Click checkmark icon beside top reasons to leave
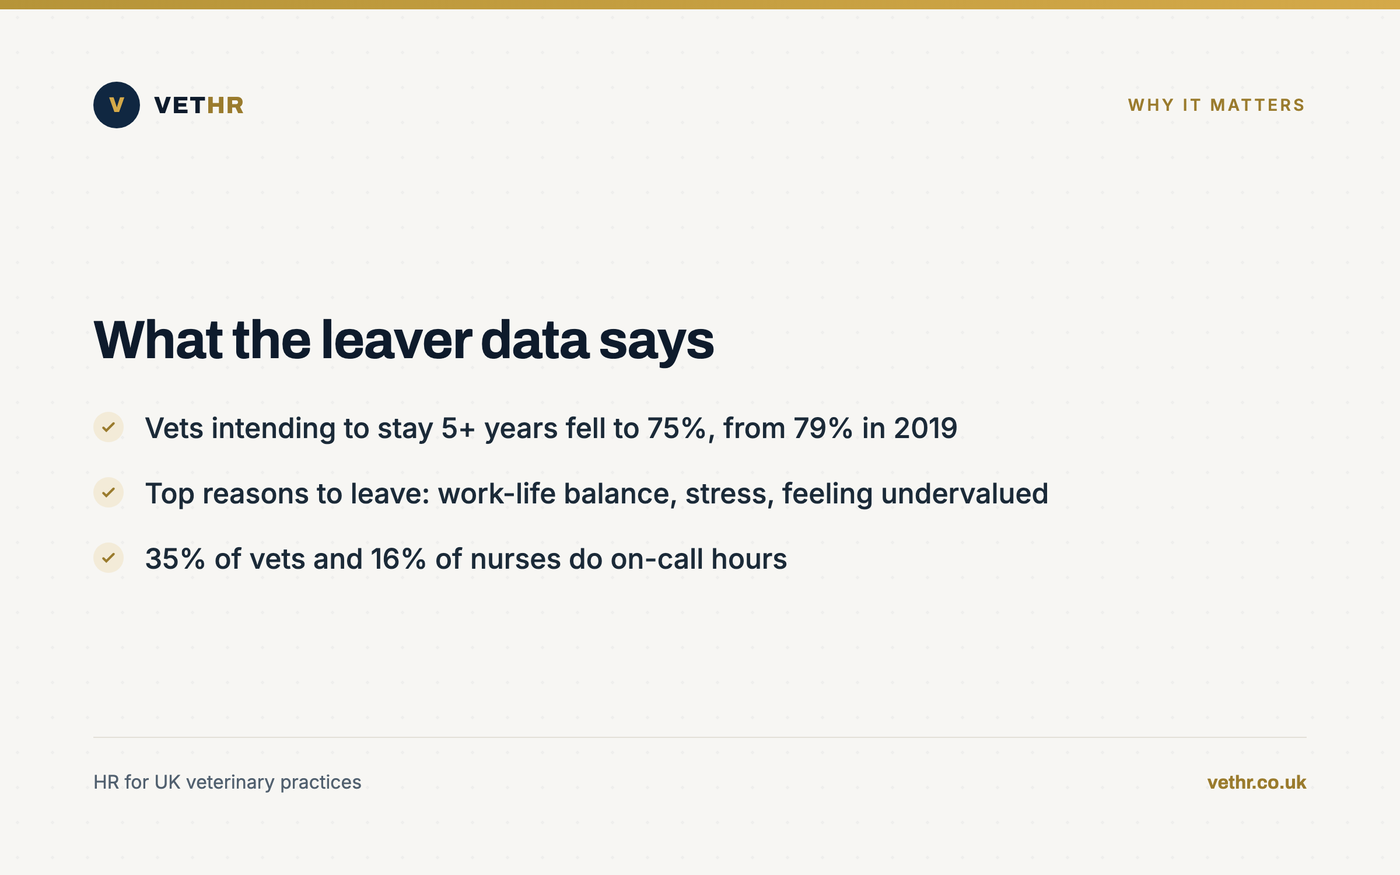The height and width of the screenshot is (875, 1400). (x=108, y=492)
